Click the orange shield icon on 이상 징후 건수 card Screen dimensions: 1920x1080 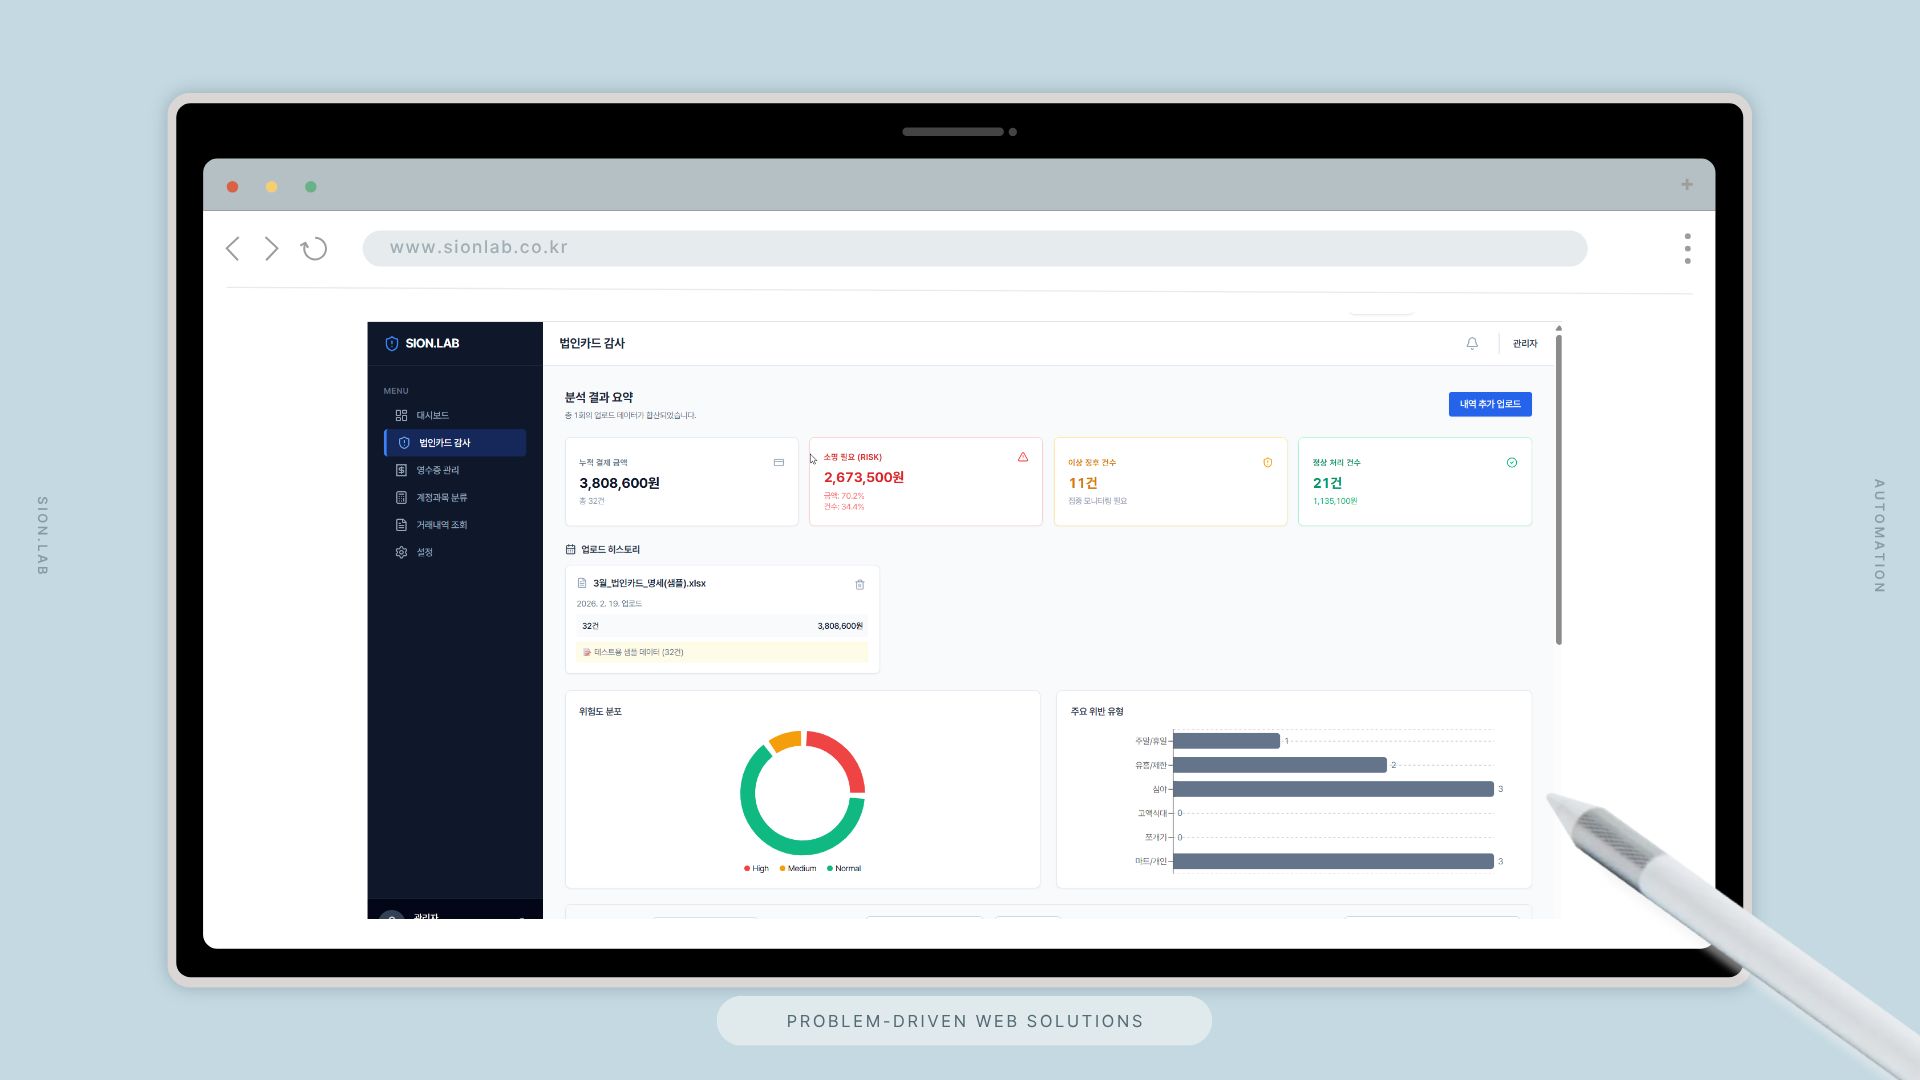point(1267,463)
